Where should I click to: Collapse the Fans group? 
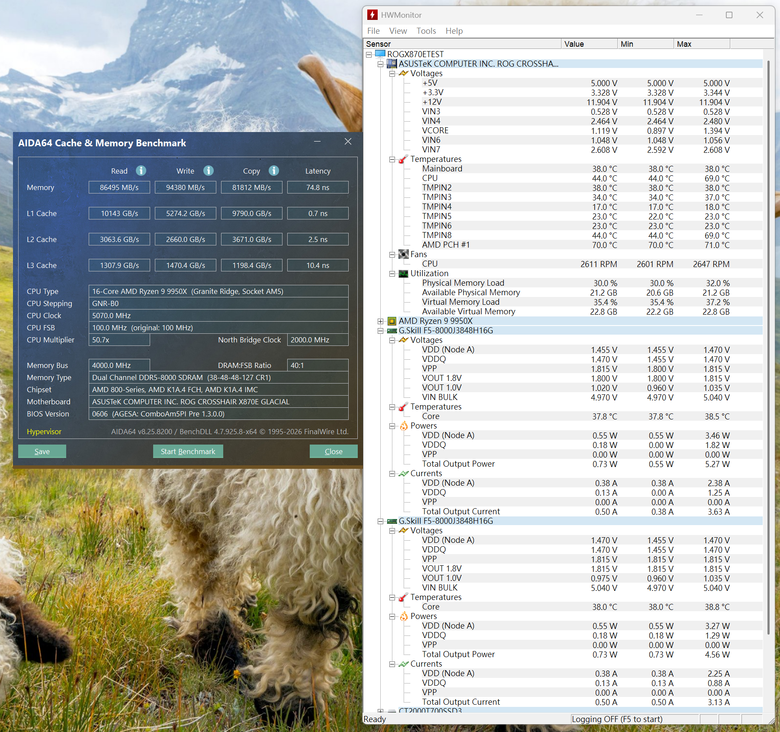(x=392, y=254)
